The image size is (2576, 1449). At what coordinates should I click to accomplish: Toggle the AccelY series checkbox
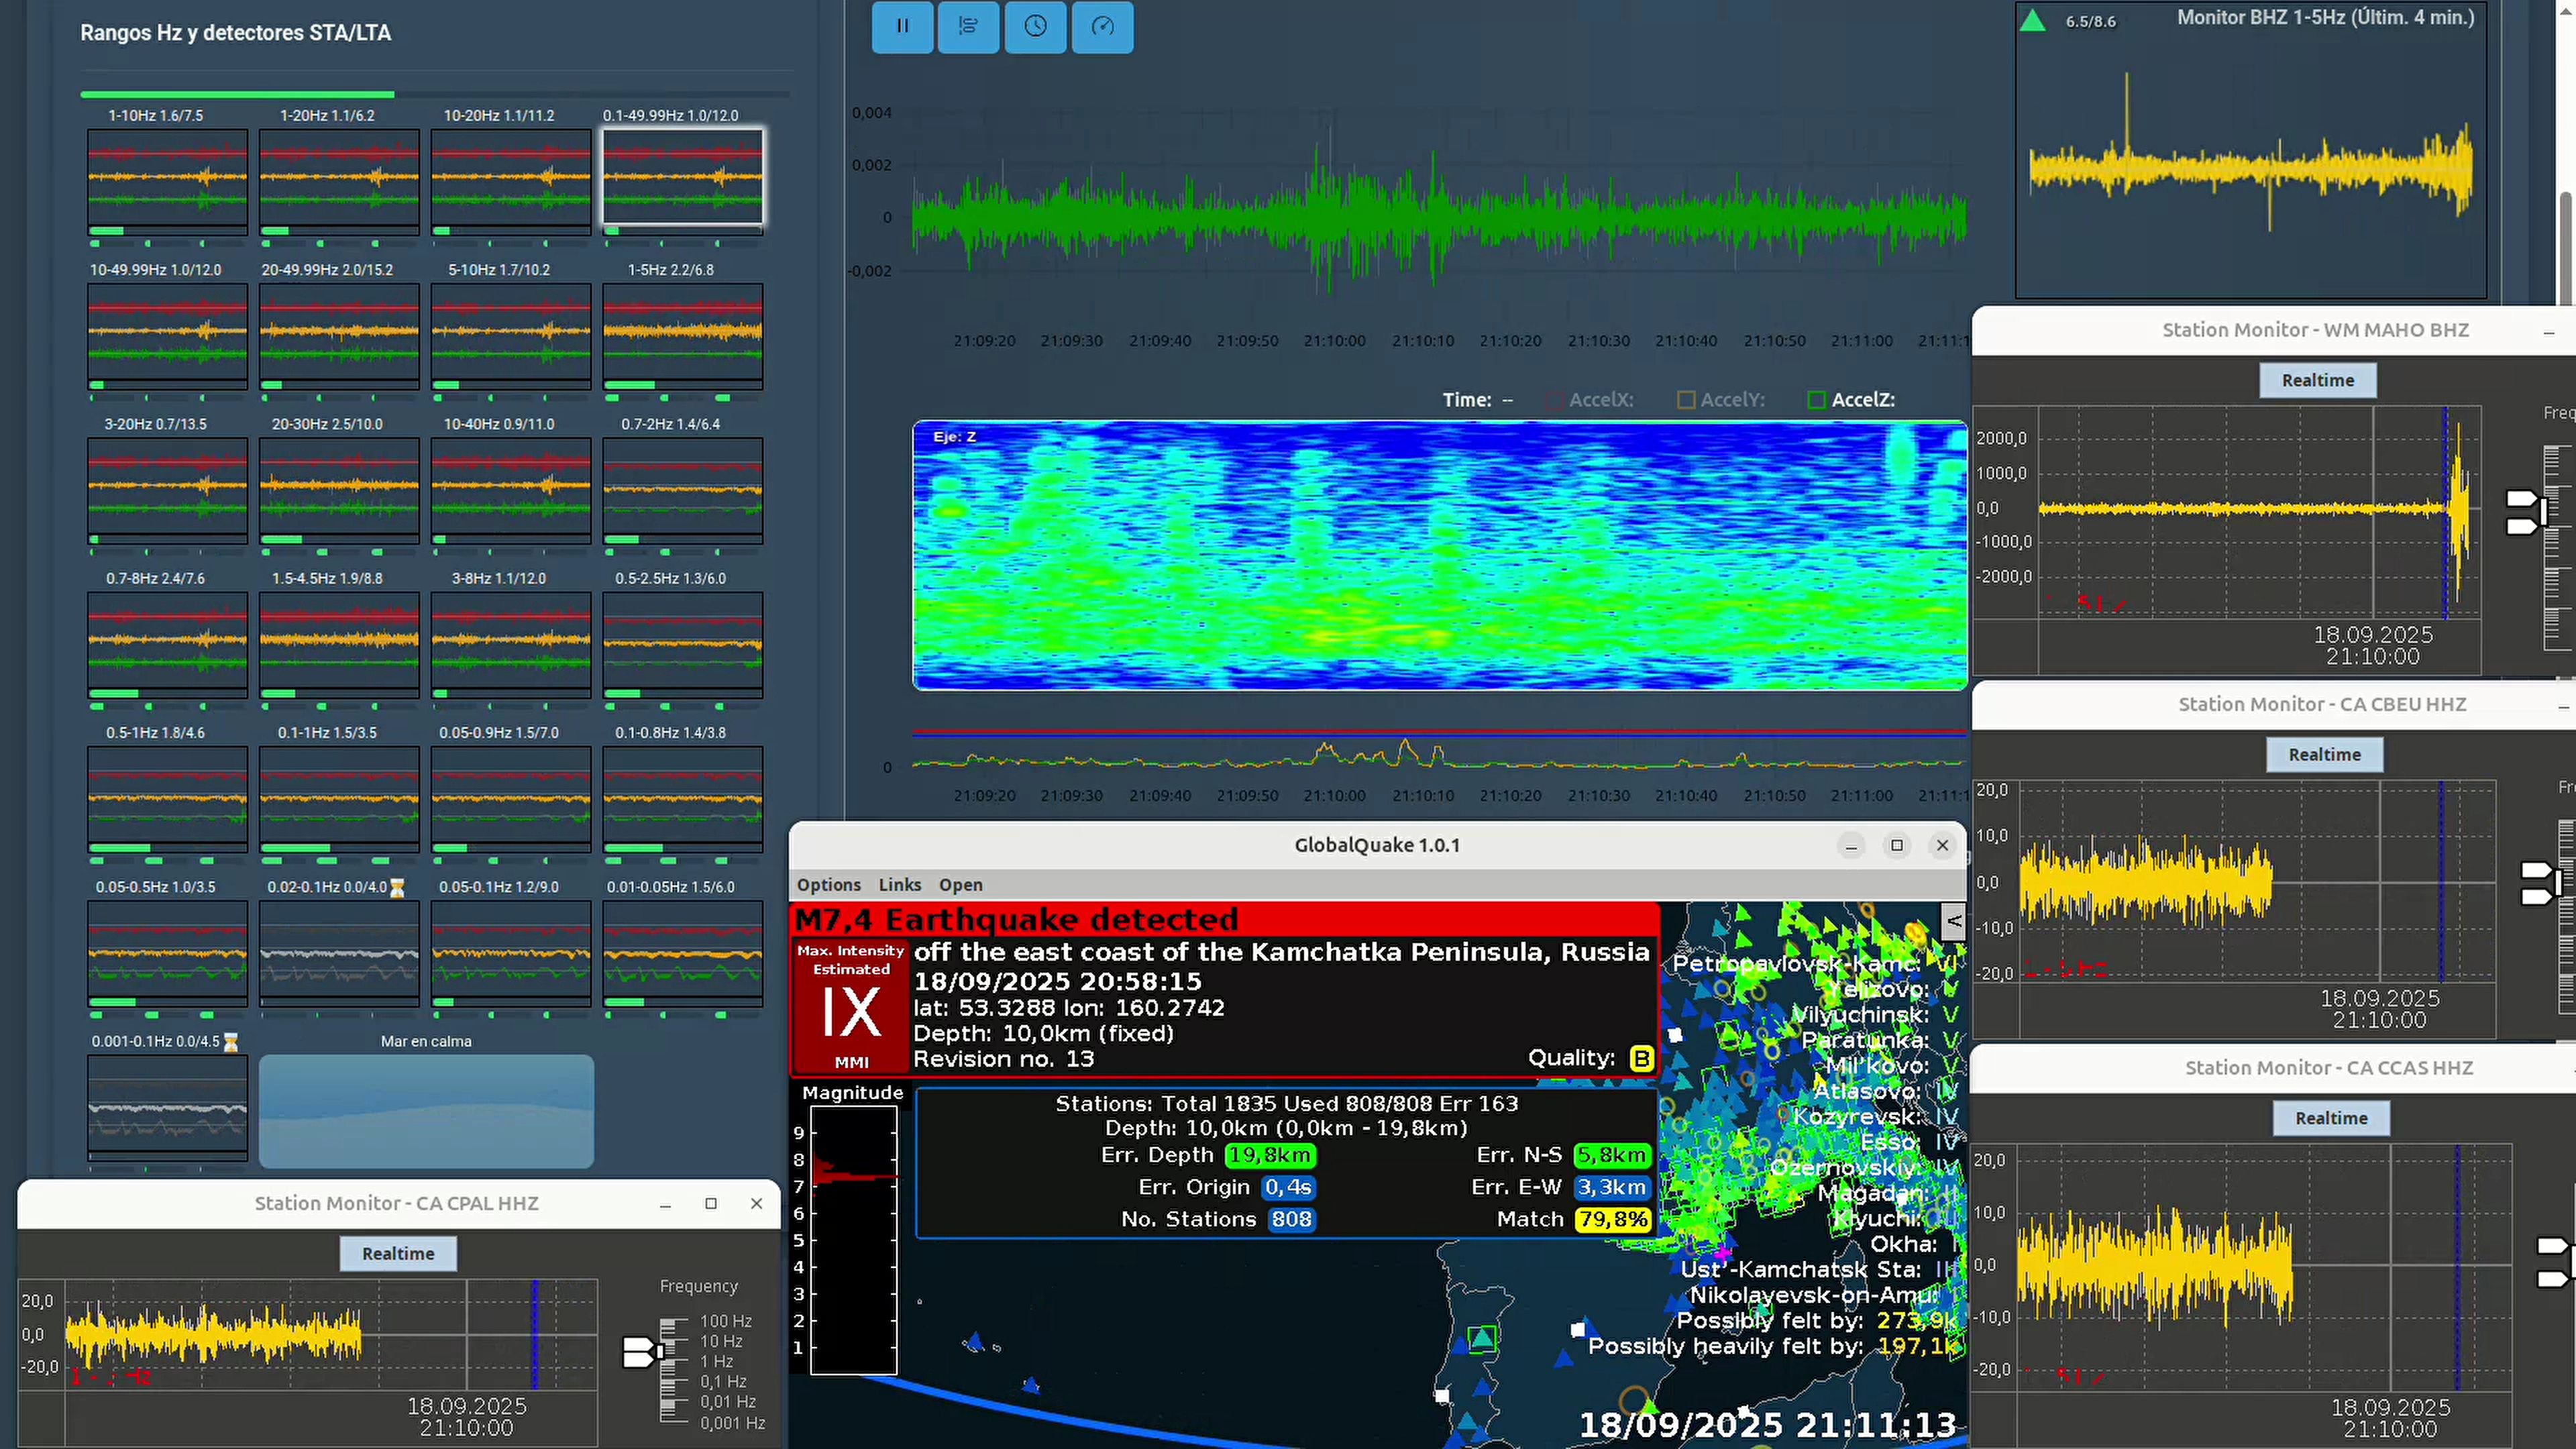[x=1686, y=400]
